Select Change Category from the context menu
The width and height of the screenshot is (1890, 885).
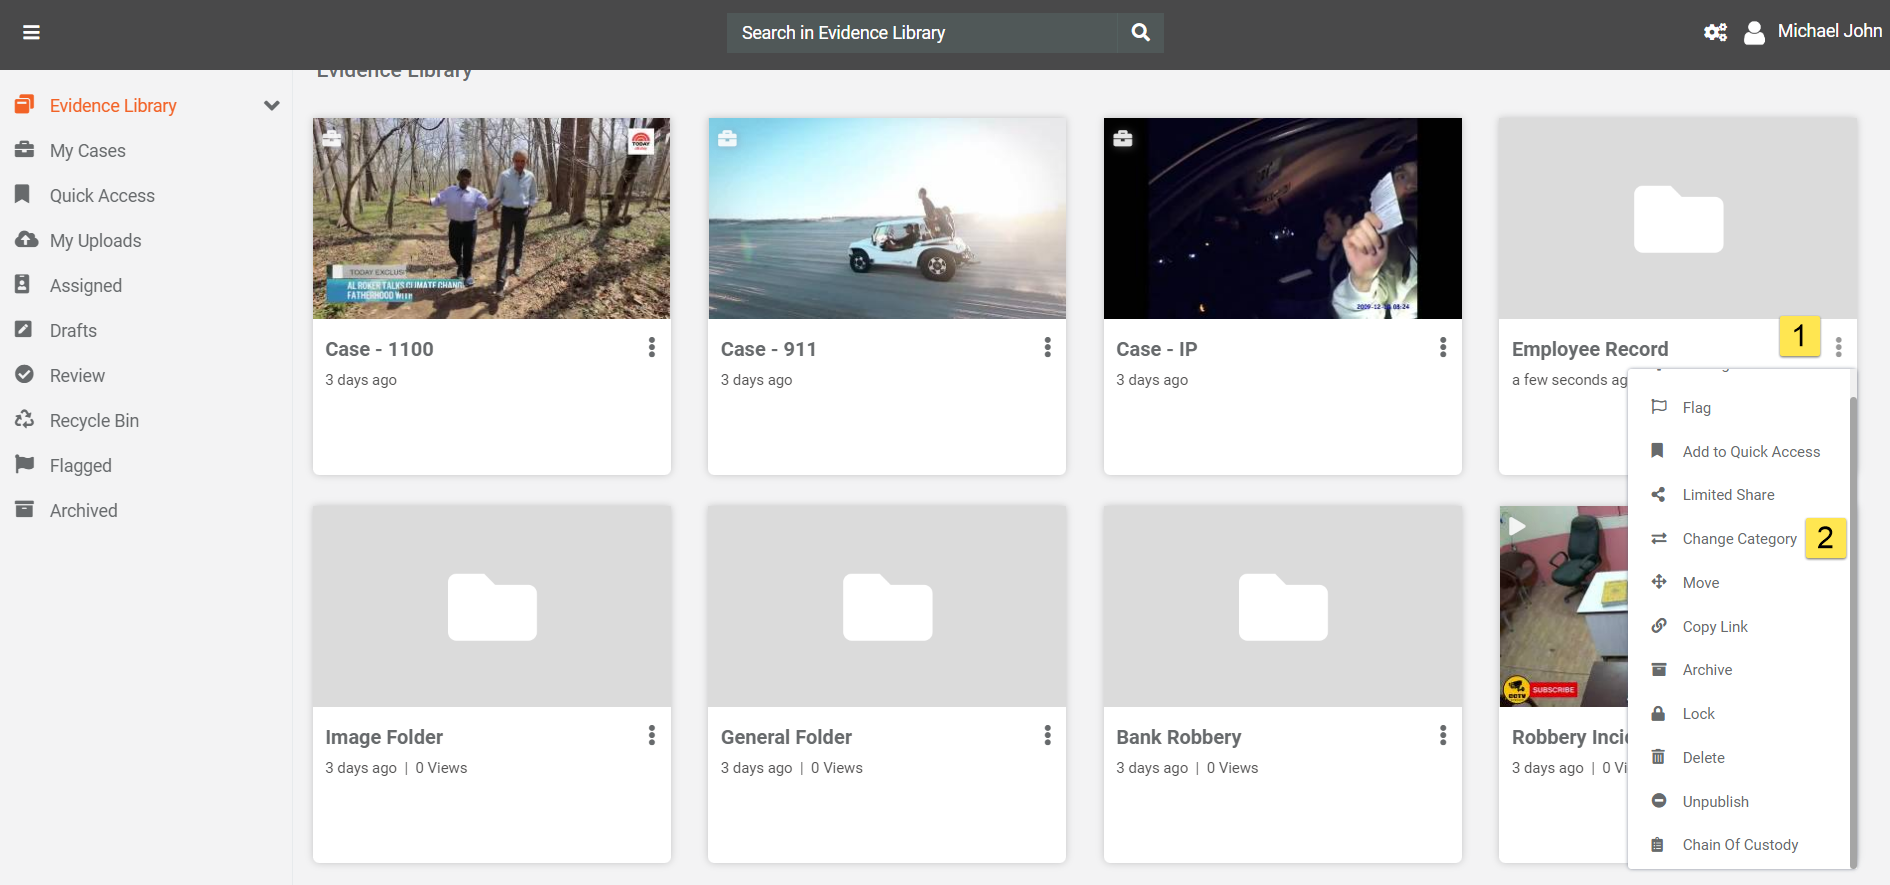click(1739, 539)
